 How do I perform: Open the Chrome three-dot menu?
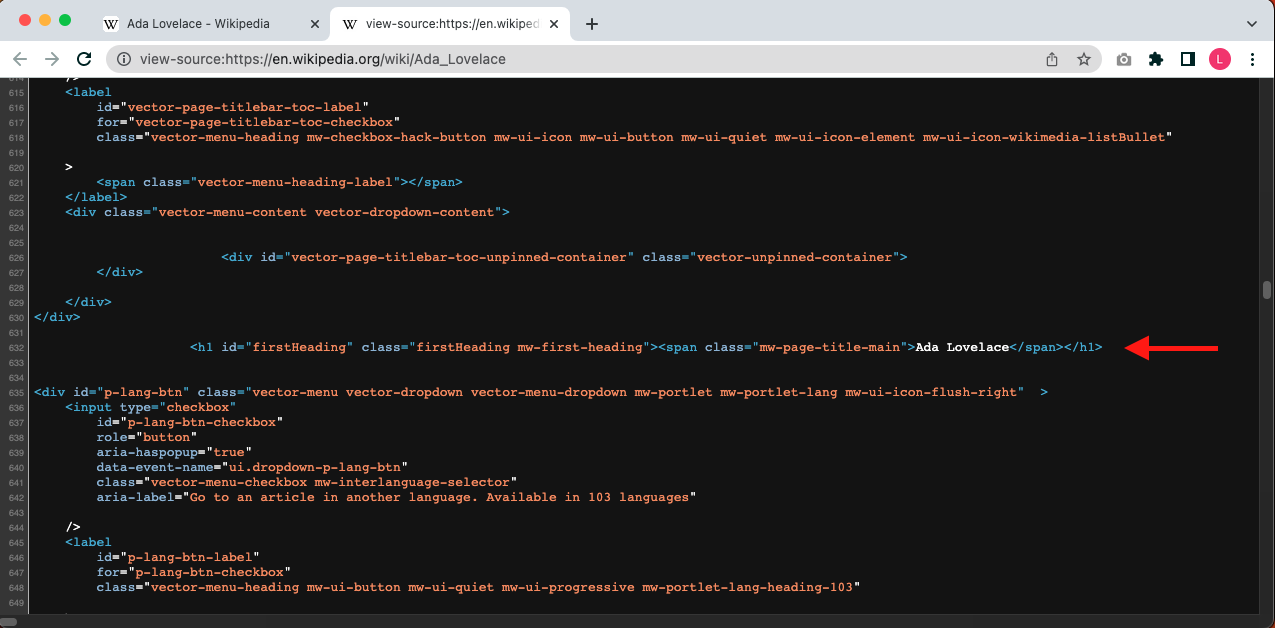pyautogui.click(x=1253, y=59)
